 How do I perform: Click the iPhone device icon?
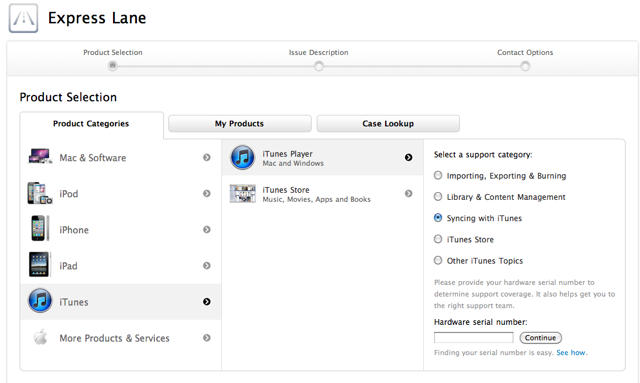tap(40, 229)
